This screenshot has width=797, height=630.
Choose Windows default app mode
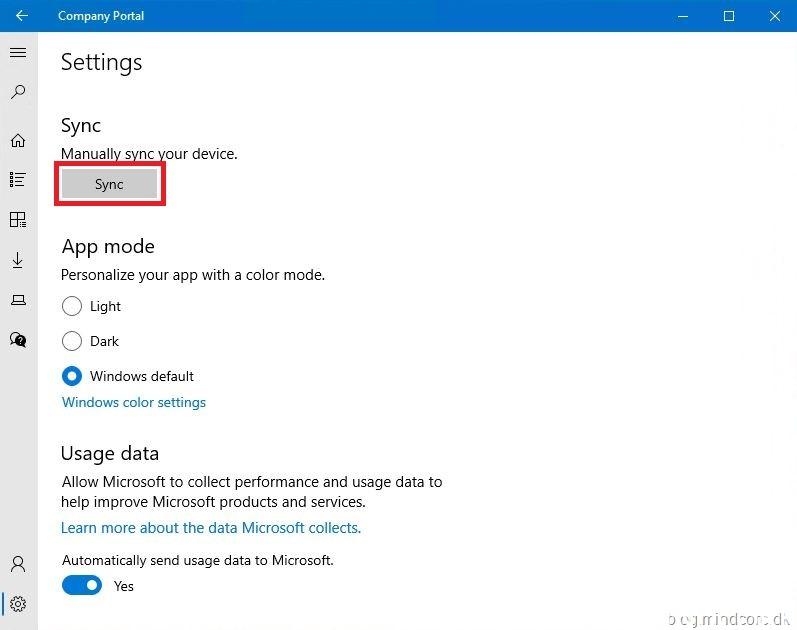click(x=72, y=376)
